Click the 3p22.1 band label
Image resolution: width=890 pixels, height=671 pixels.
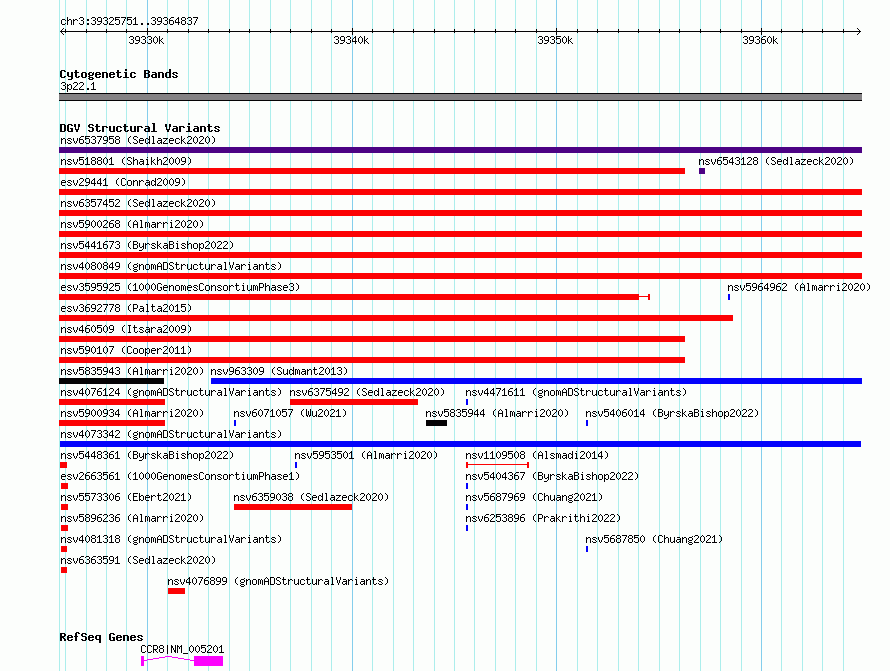click(x=78, y=86)
